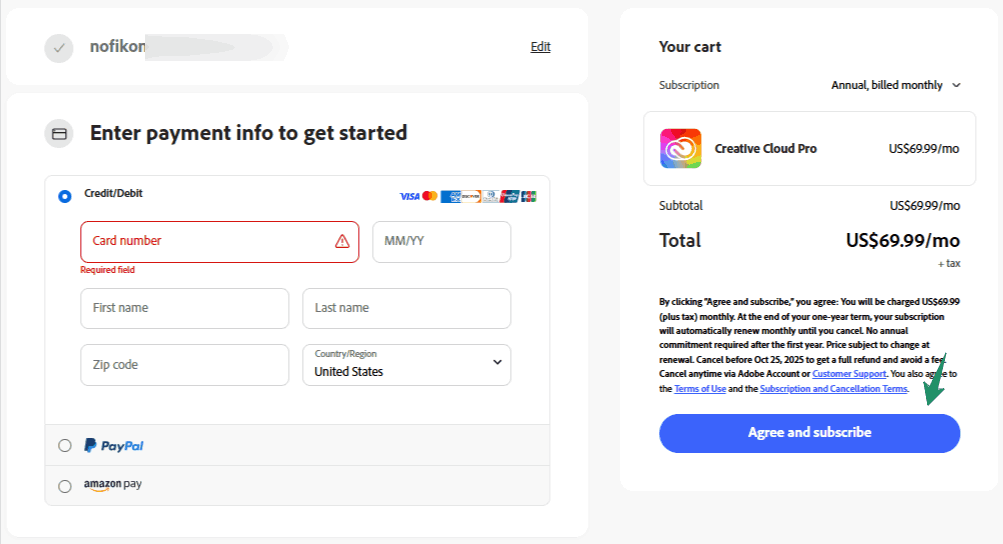Screen dimensions: 1003x544
Task: Click the Zip code input field
Action: (x=184, y=365)
